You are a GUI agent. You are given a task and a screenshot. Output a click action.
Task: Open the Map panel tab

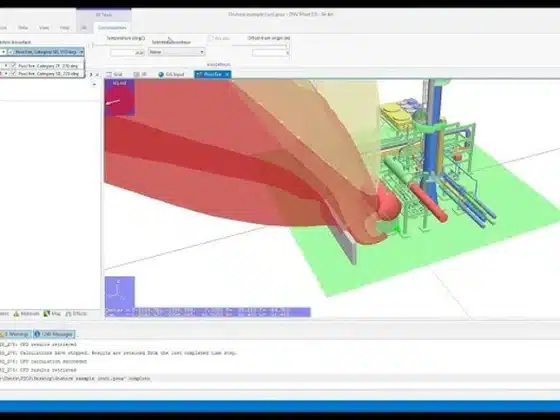[x=52, y=314]
